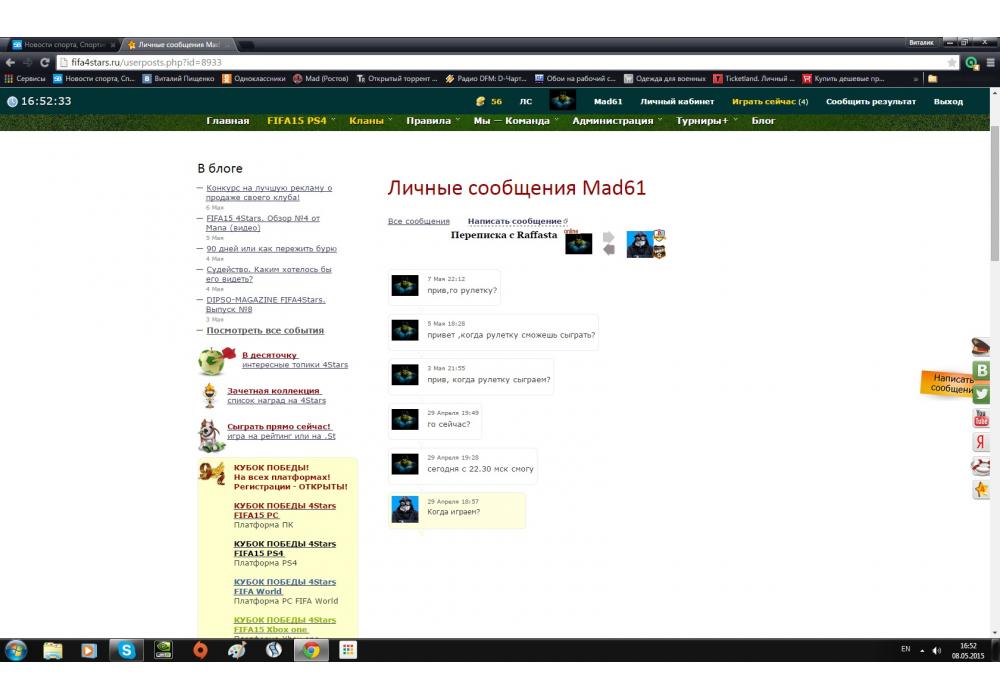The width and height of the screenshot is (1000, 700).
Task: Click the YouTube icon in the side panel
Action: (981, 418)
